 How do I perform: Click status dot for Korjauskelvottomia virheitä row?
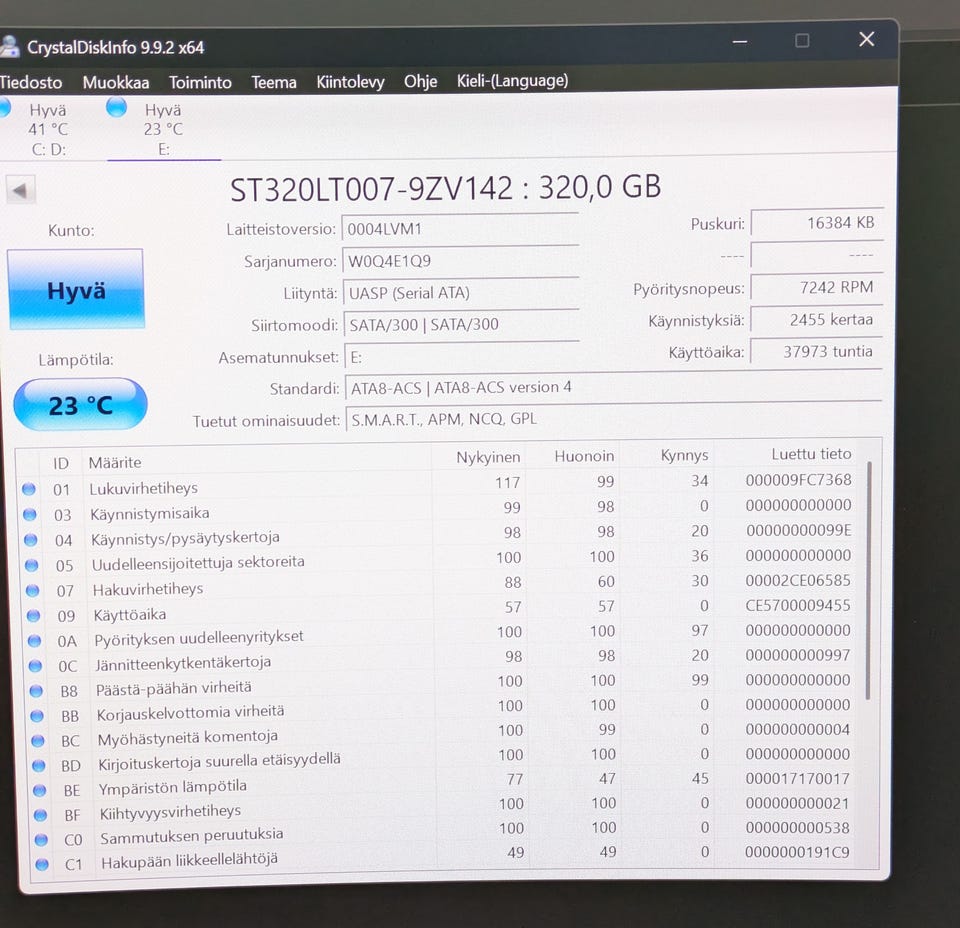point(37,716)
